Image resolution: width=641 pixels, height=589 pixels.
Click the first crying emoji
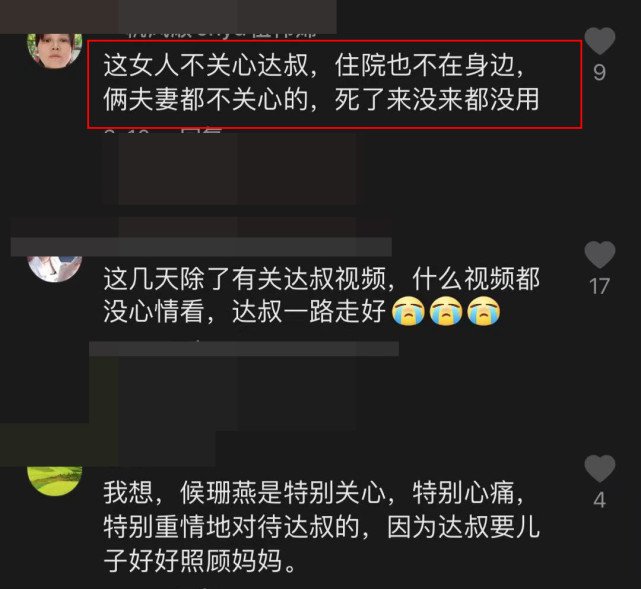pos(408,311)
